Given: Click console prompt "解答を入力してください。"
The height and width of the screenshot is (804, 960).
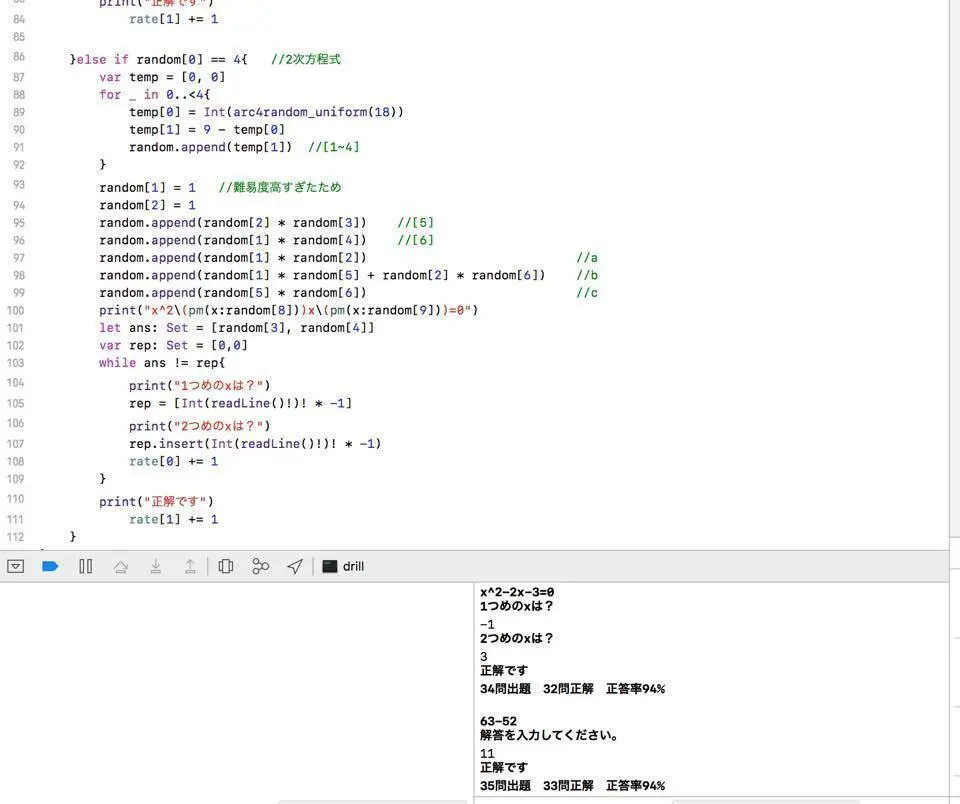Looking at the screenshot, I should point(549,735).
